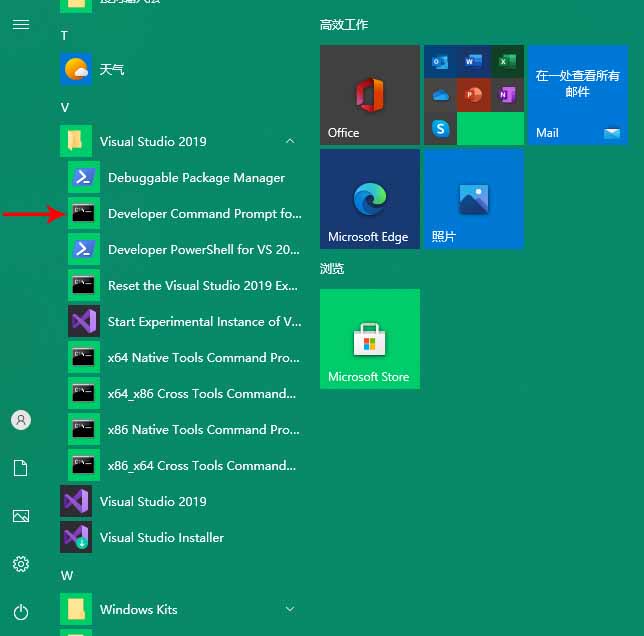Open x64 Native Tools Command Prompt icon

click(x=84, y=357)
